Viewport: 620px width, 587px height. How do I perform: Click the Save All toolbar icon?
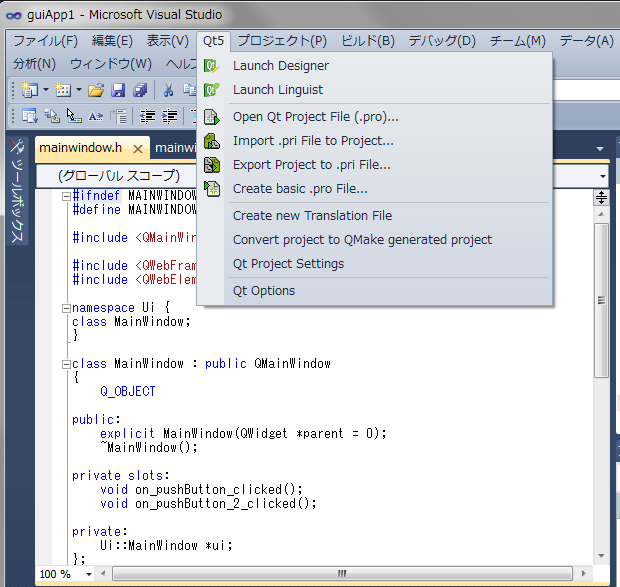(139, 90)
